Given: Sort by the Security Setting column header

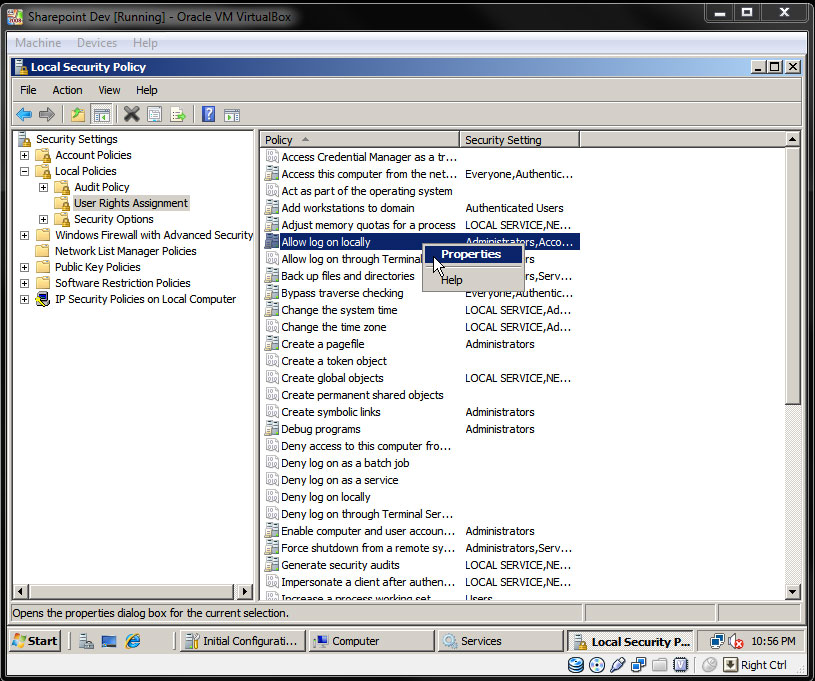Looking at the screenshot, I should pyautogui.click(x=519, y=140).
